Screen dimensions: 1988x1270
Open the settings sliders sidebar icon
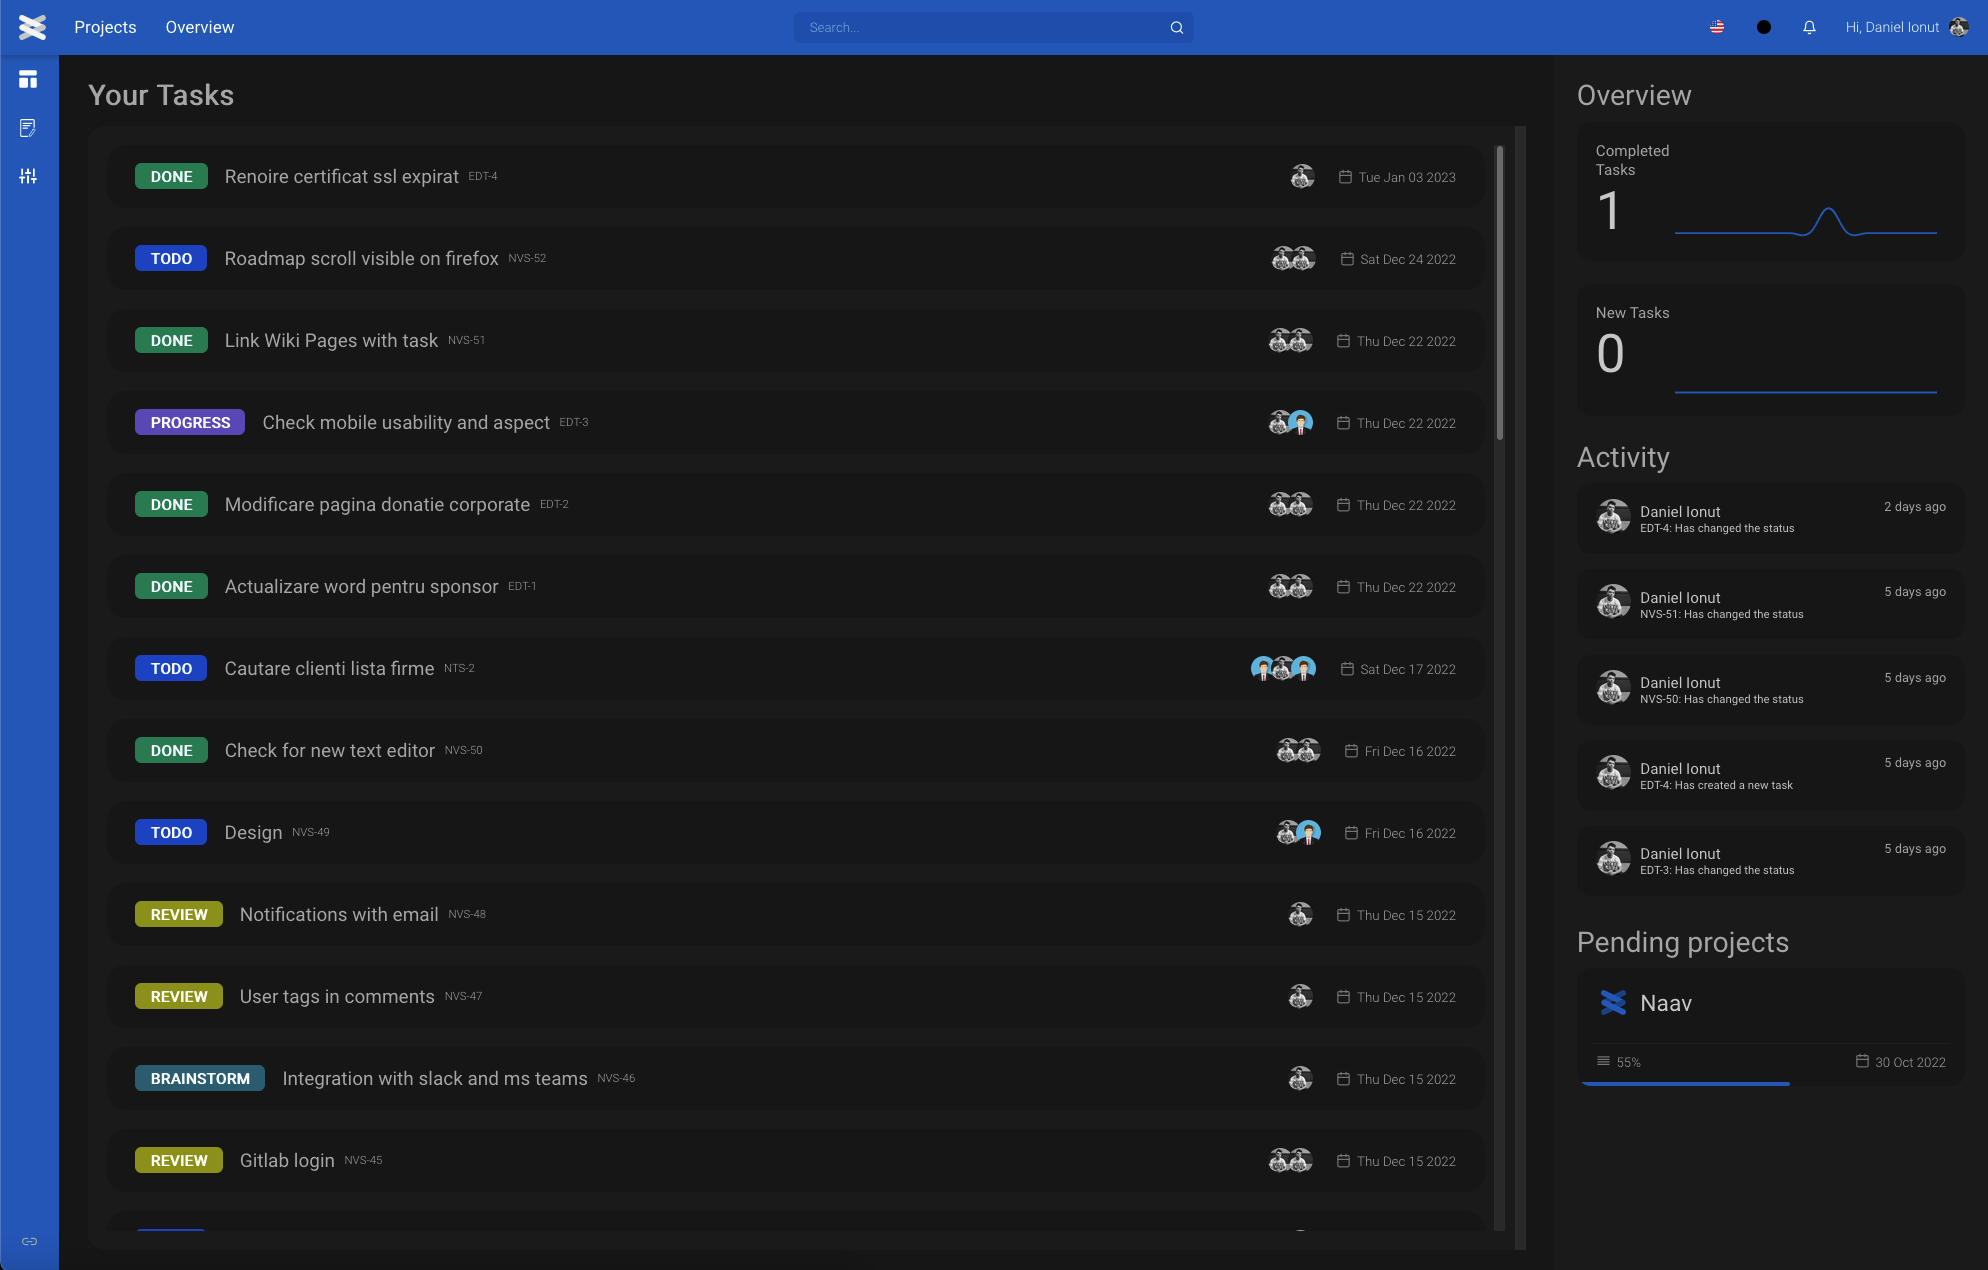[28, 176]
